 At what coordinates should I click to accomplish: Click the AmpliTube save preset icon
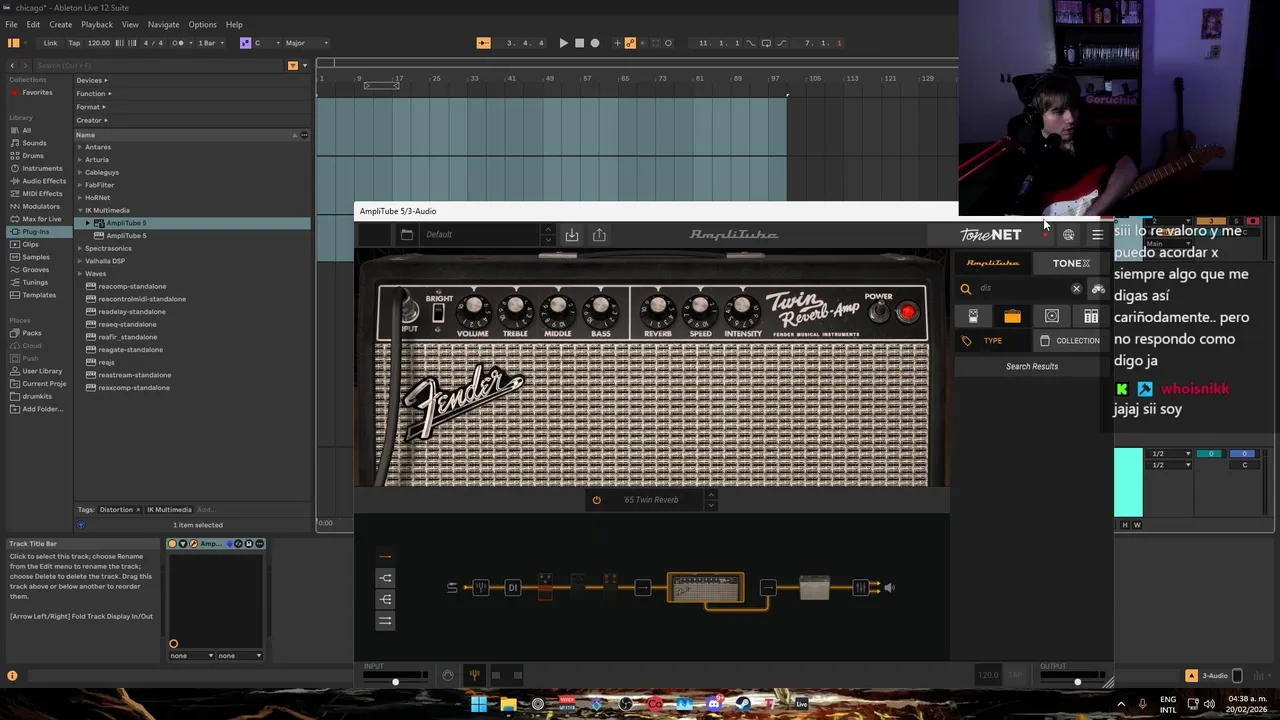[572, 235]
